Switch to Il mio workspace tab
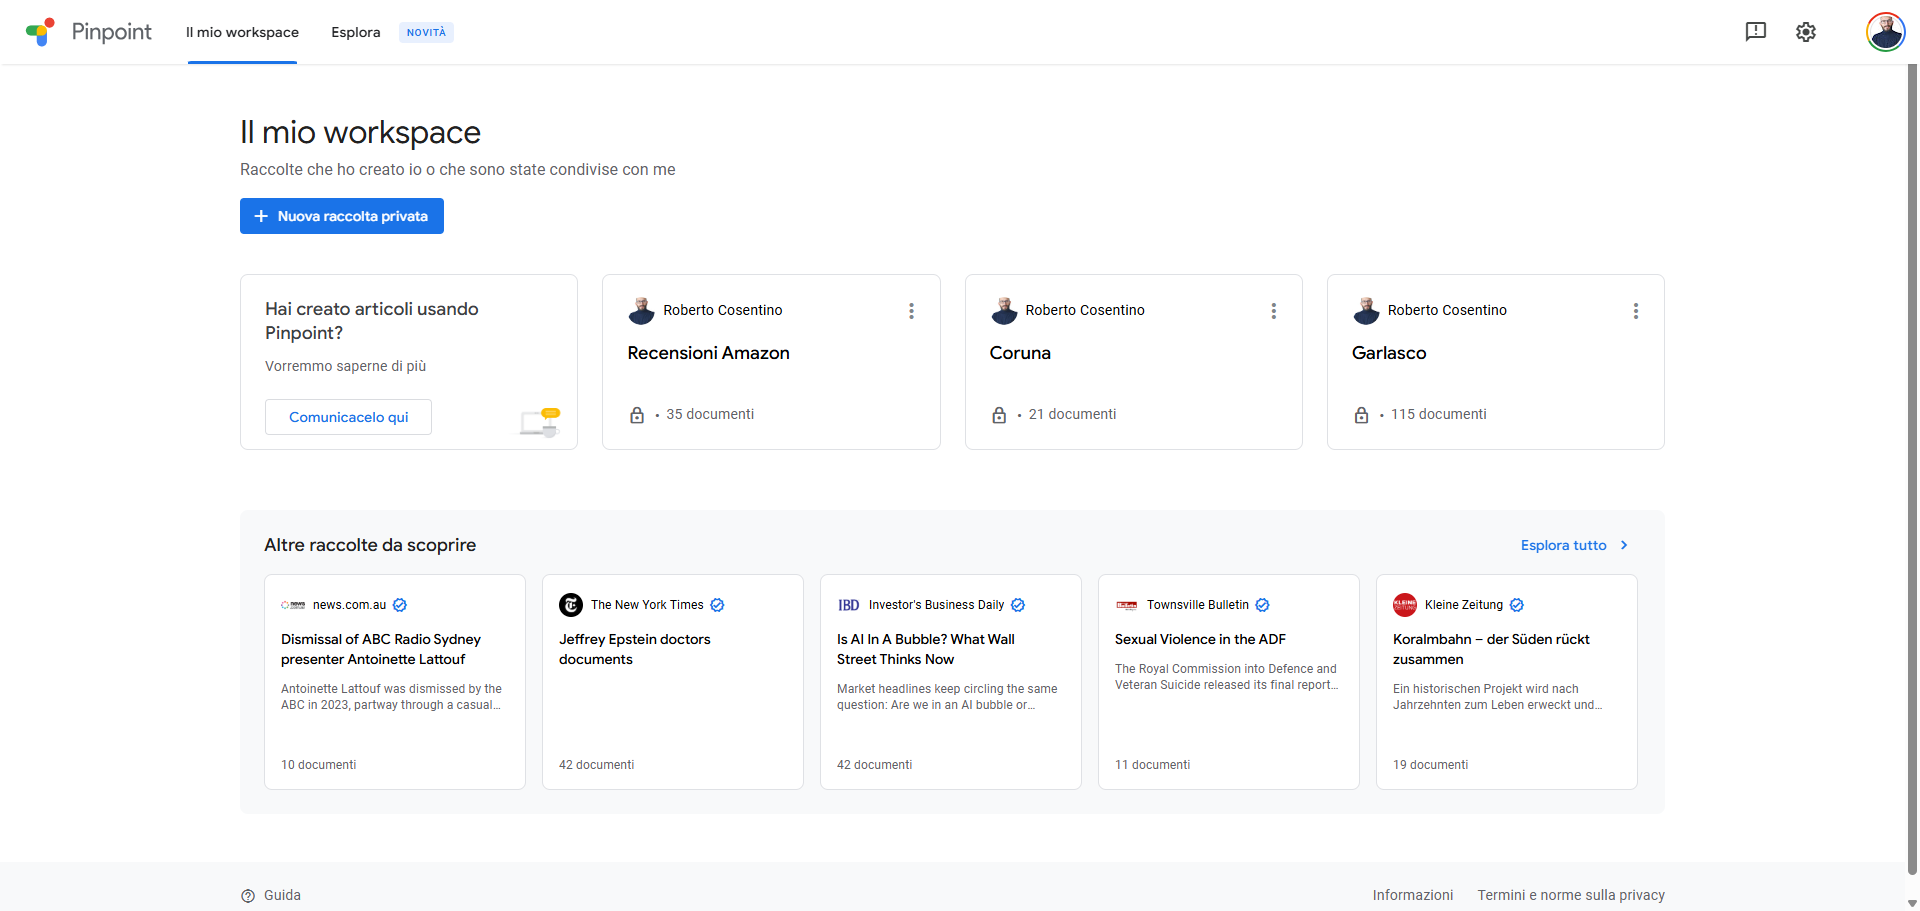The height and width of the screenshot is (911, 1920). pyautogui.click(x=242, y=32)
